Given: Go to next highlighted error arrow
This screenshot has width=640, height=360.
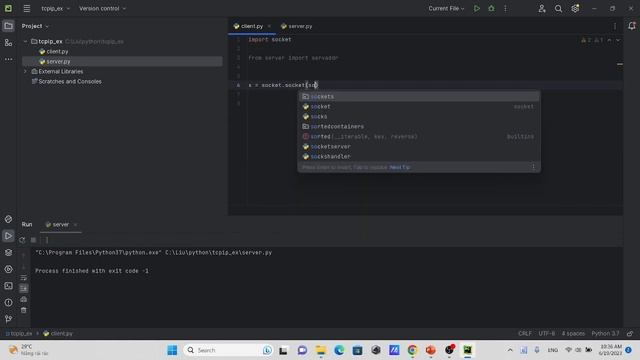Looking at the screenshot, I should coord(618,40).
